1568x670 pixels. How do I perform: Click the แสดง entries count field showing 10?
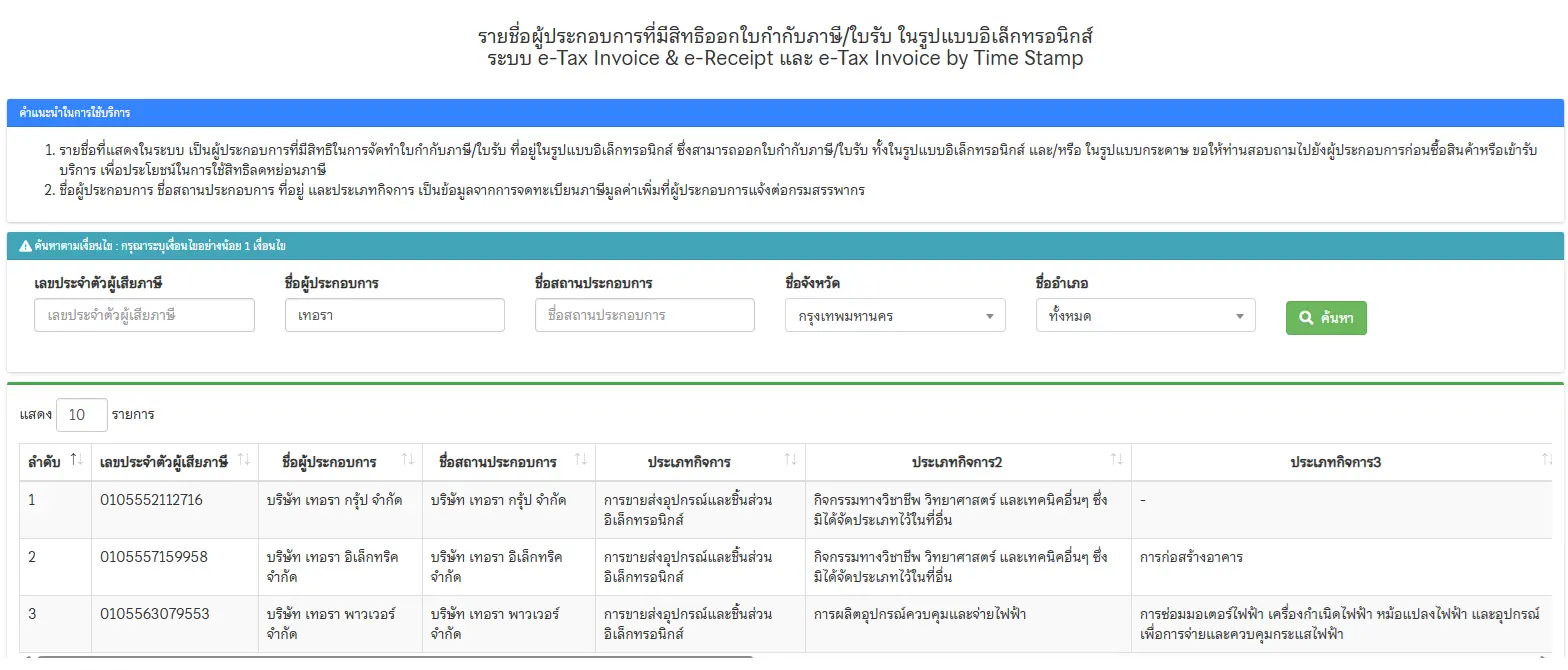(x=82, y=415)
